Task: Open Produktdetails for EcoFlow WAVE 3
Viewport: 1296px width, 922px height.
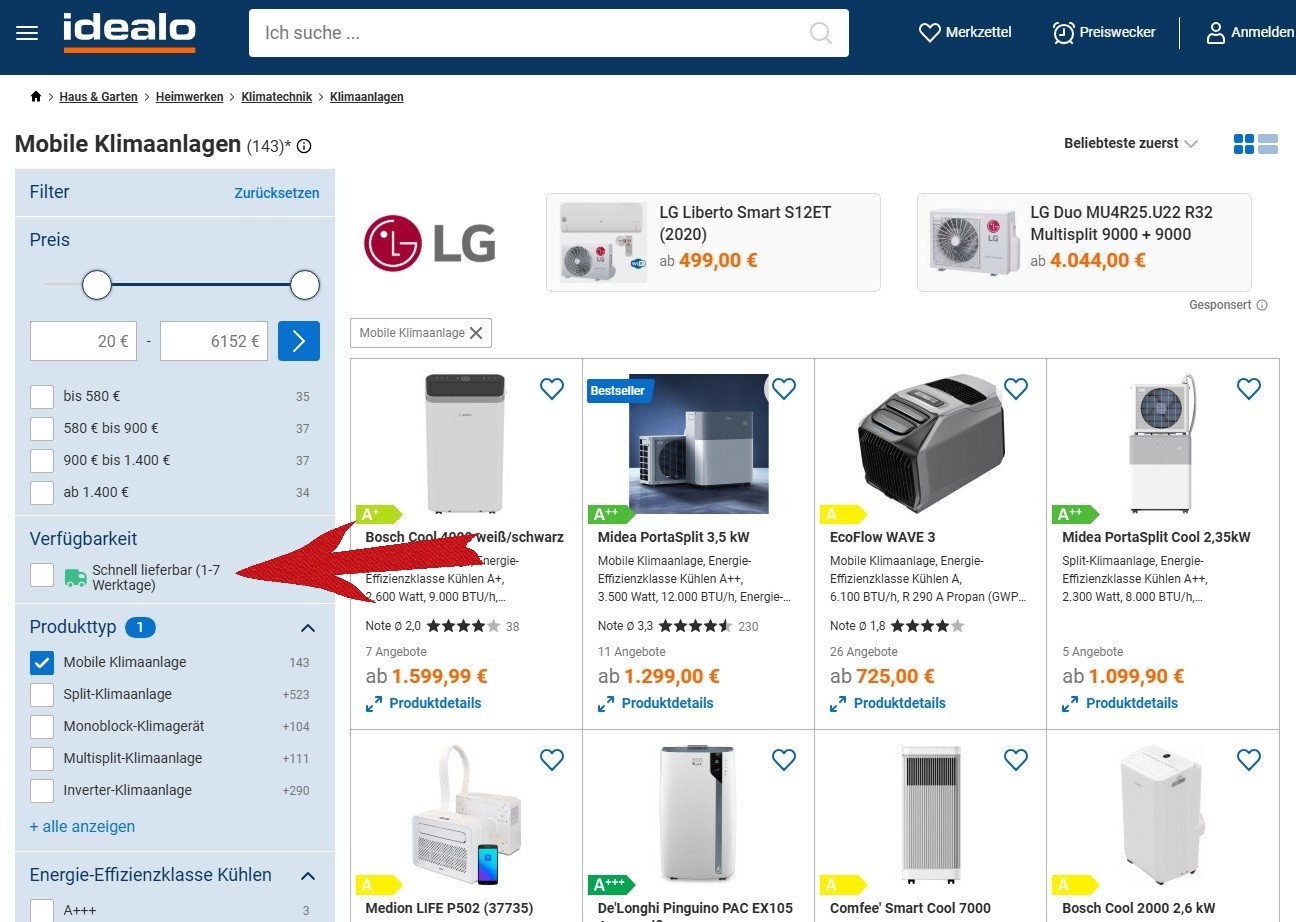Action: 888,703
